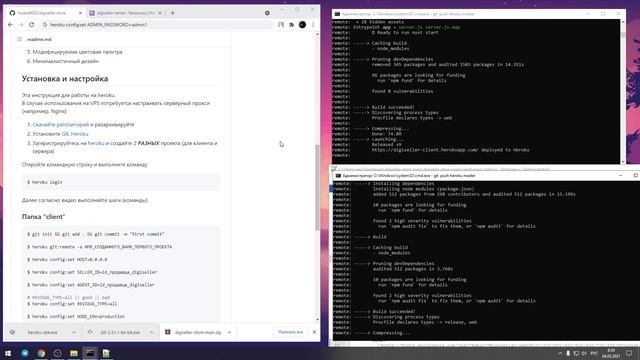Open the Windows Start menu
The height and width of the screenshot is (360, 640).
(8, 353)
